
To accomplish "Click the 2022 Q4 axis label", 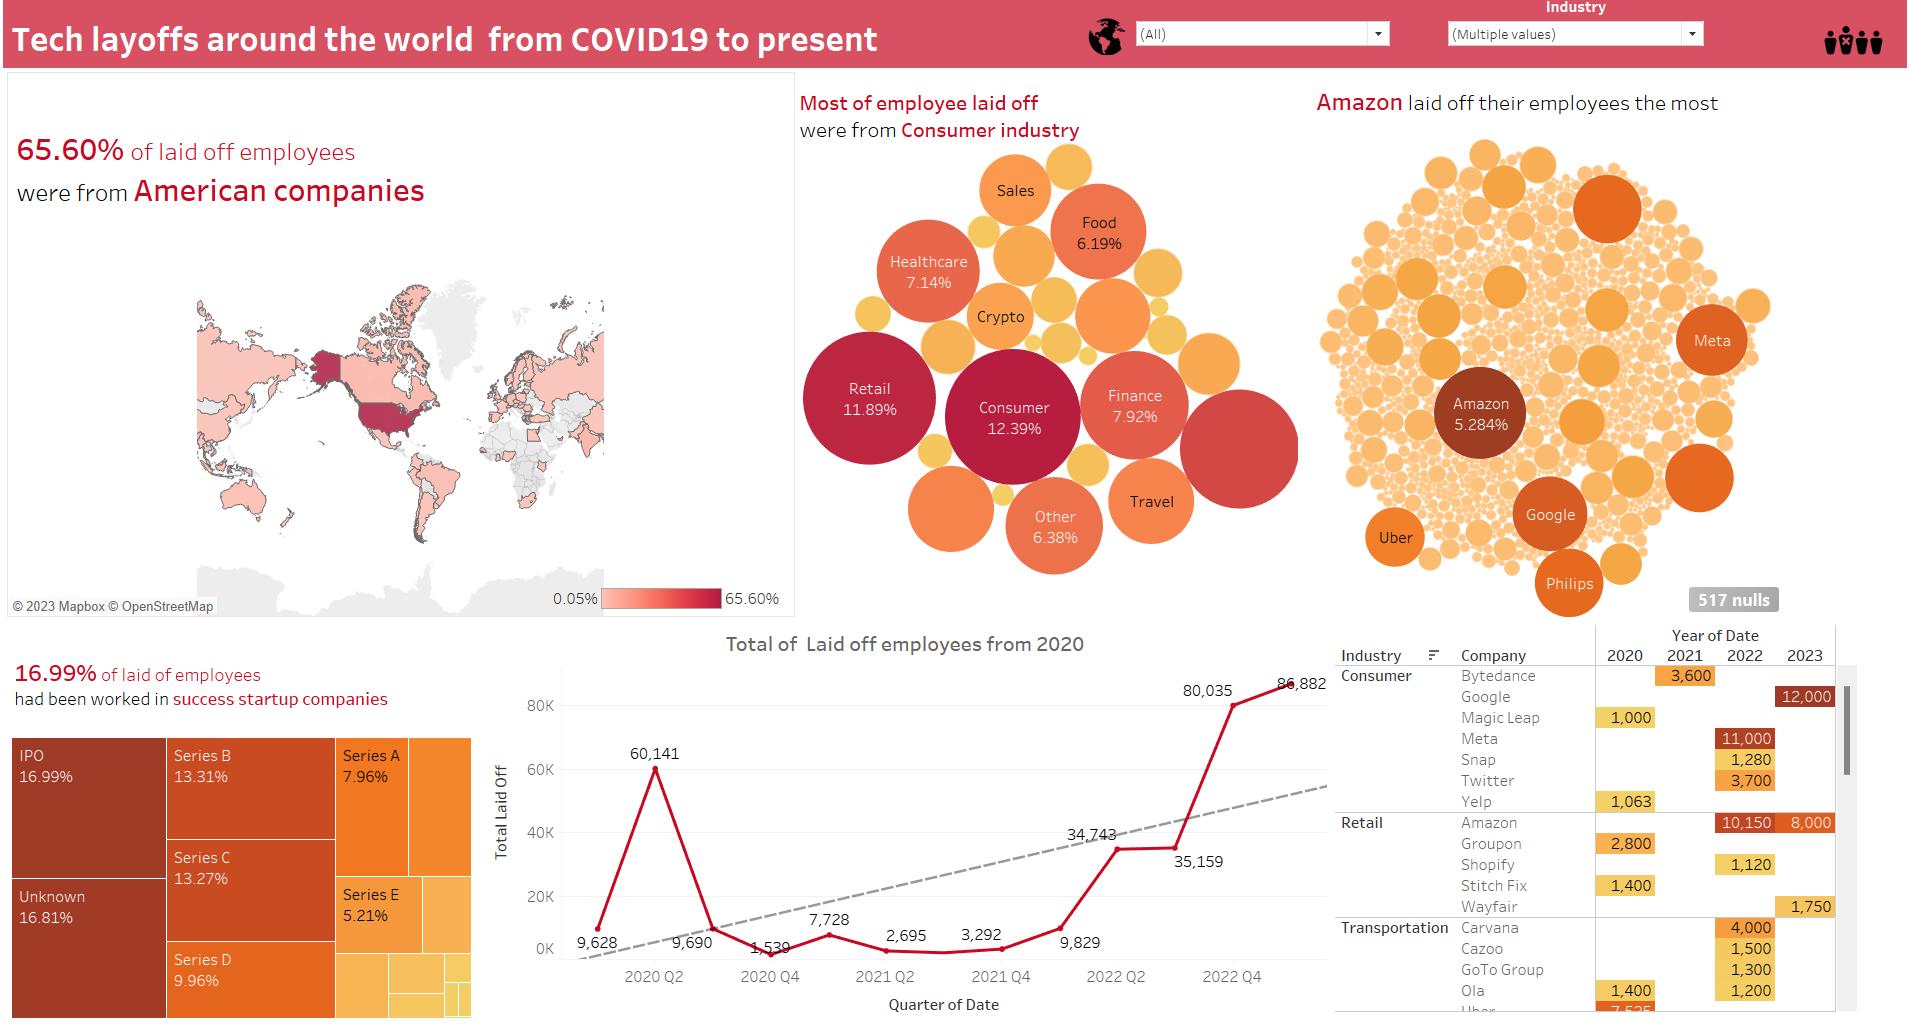I will coord(1231,976).
